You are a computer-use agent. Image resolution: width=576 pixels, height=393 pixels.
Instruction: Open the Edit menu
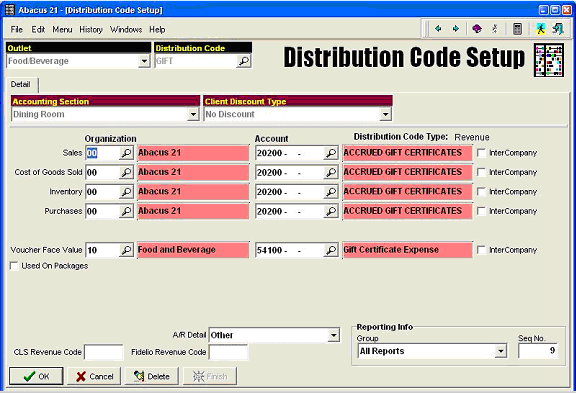pyautogui.click(x=38, y=29)
